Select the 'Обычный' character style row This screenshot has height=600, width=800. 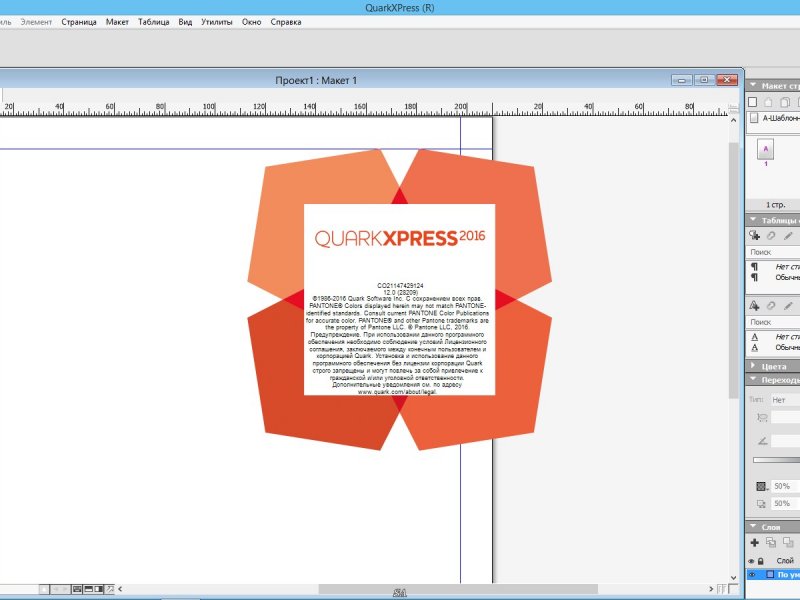[x=773, y=347]
